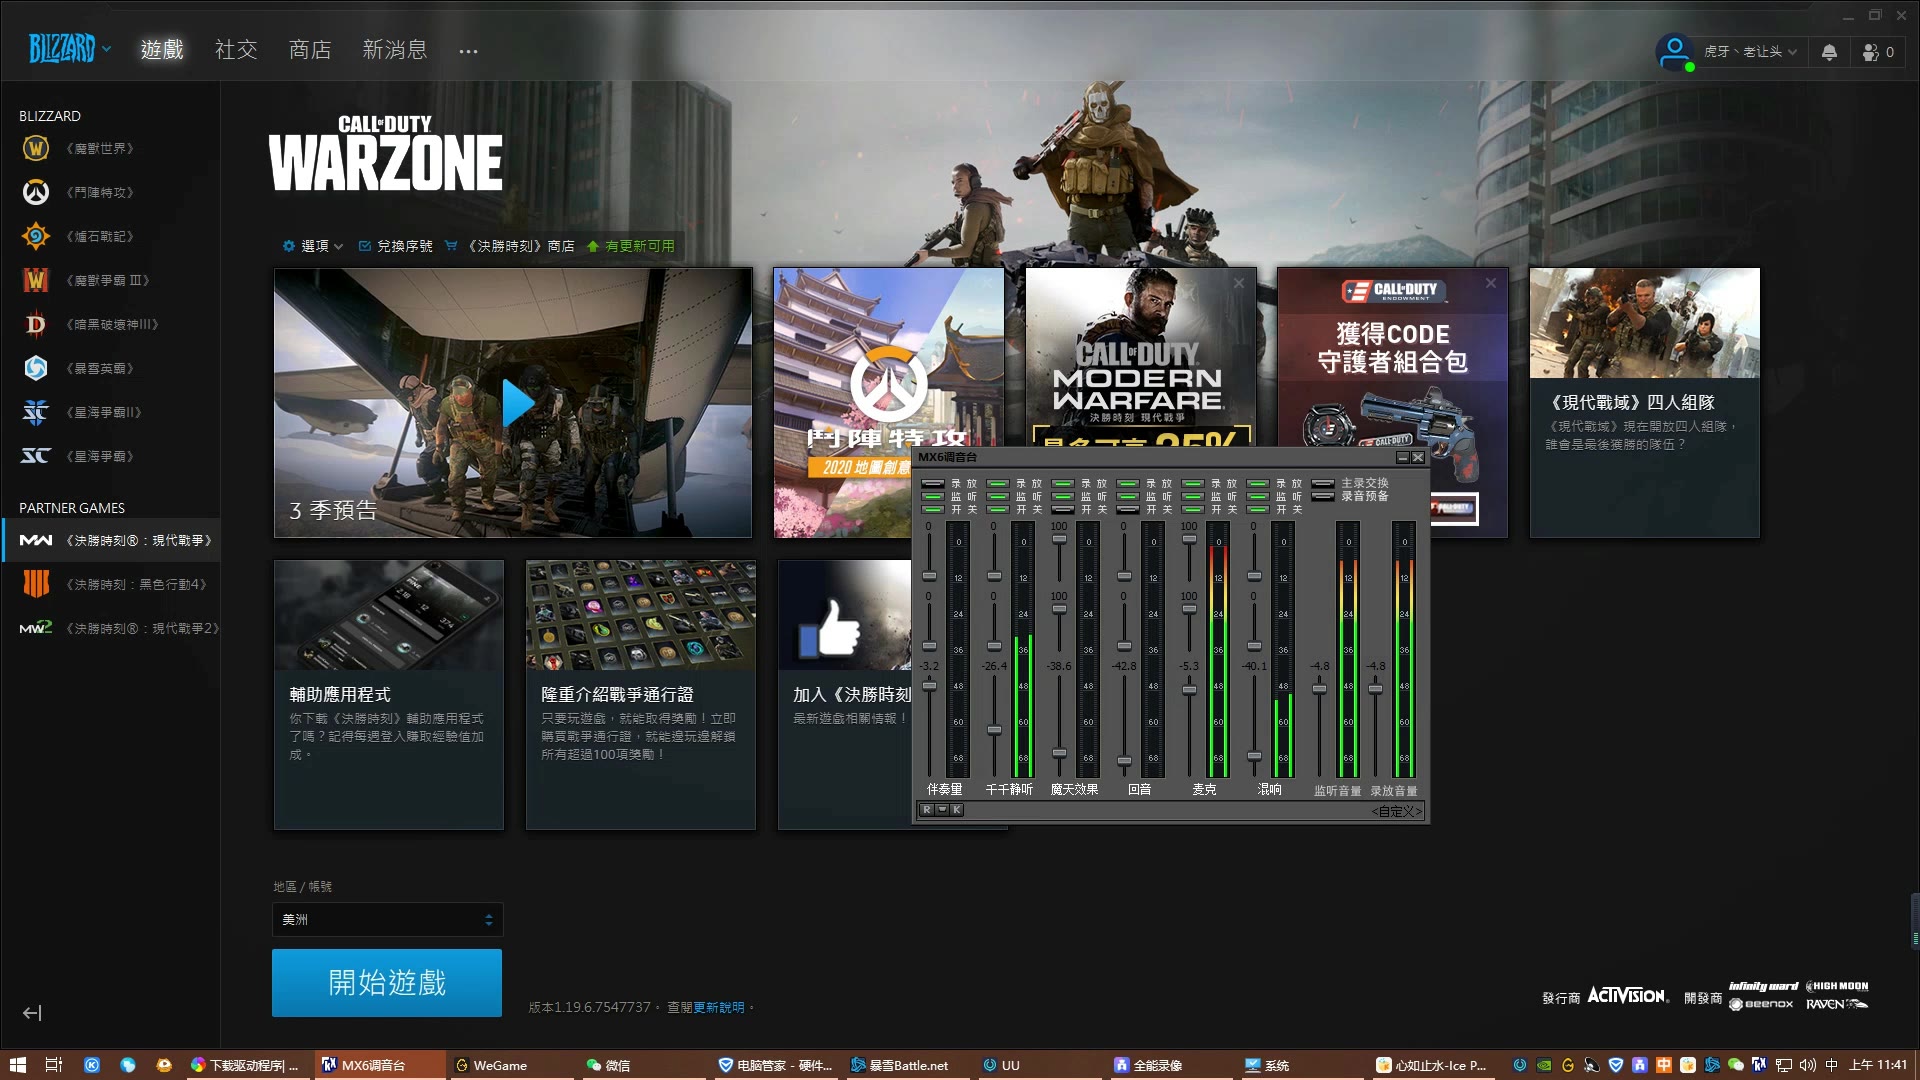Open the 新消息 tab
Screen dimensions: 1920x1080
click(394, 49)
